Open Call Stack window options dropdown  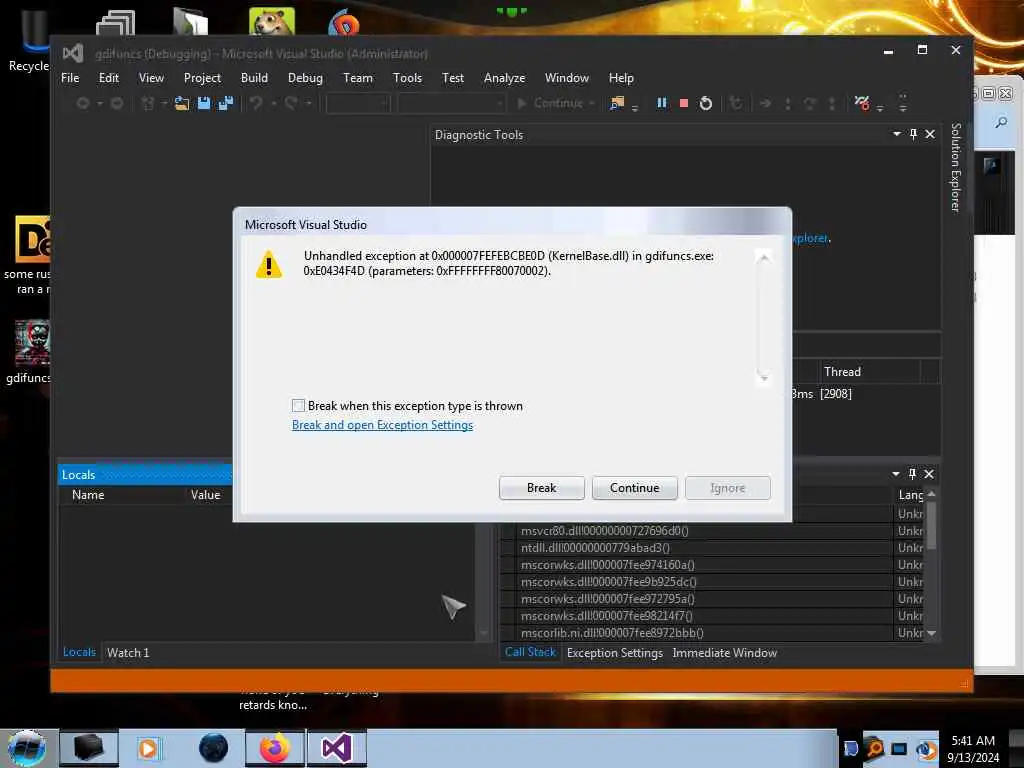pyautogui.click(x=895, y=474)
